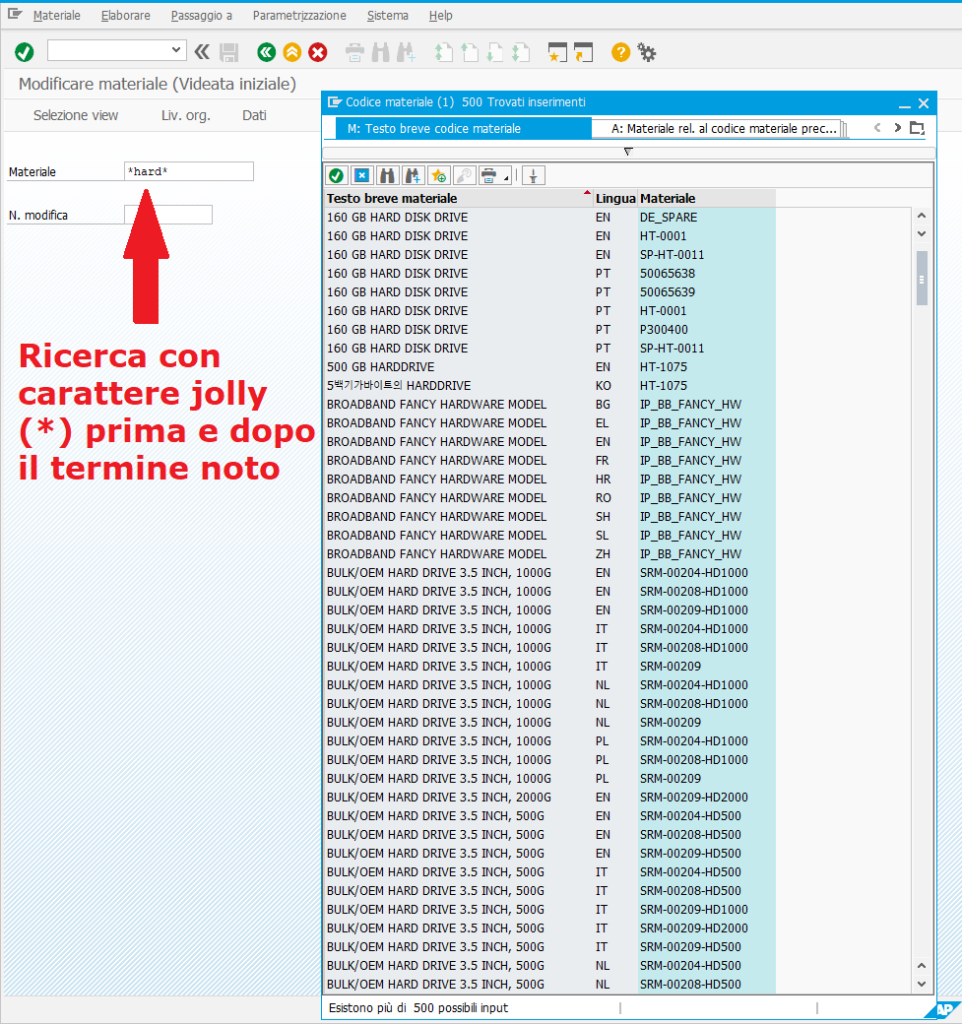This screenshot has width=962, height=1024.
Task: Click the yellow Exit button
Action: click(x=292, y=52)
